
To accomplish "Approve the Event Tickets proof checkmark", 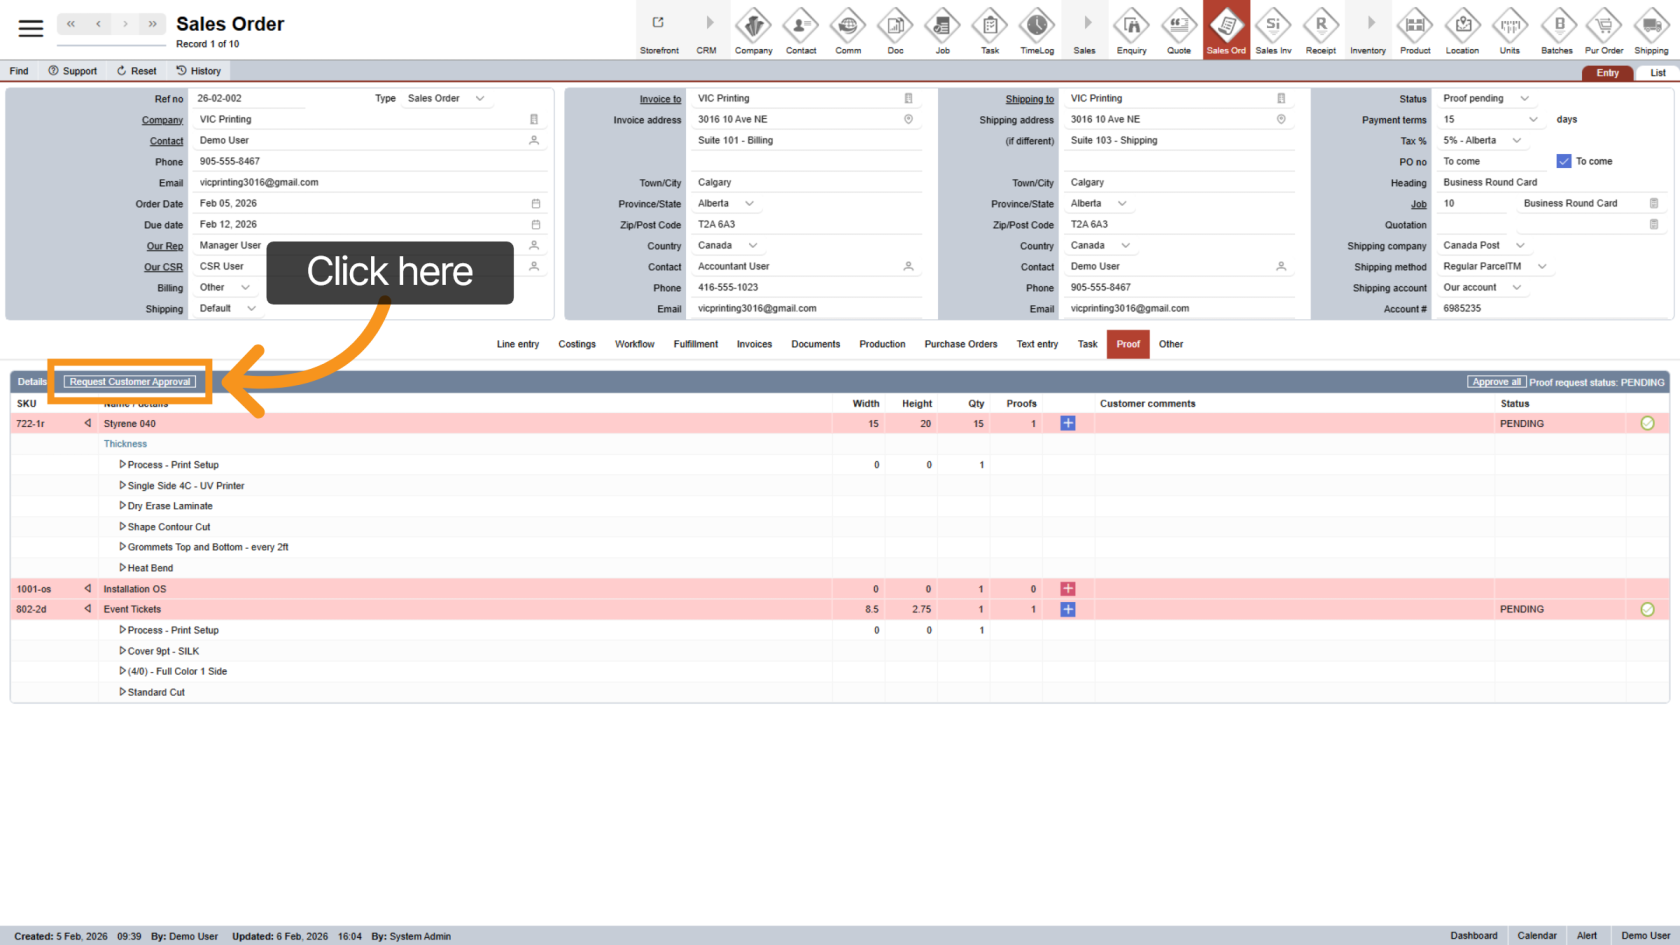I will pos(1647,609).
